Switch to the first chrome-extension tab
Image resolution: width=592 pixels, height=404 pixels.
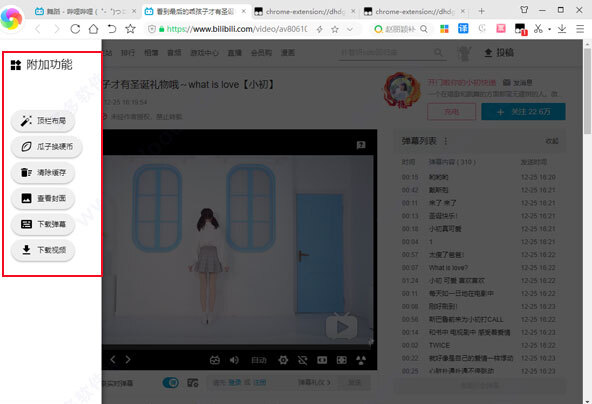click(305, 11)
